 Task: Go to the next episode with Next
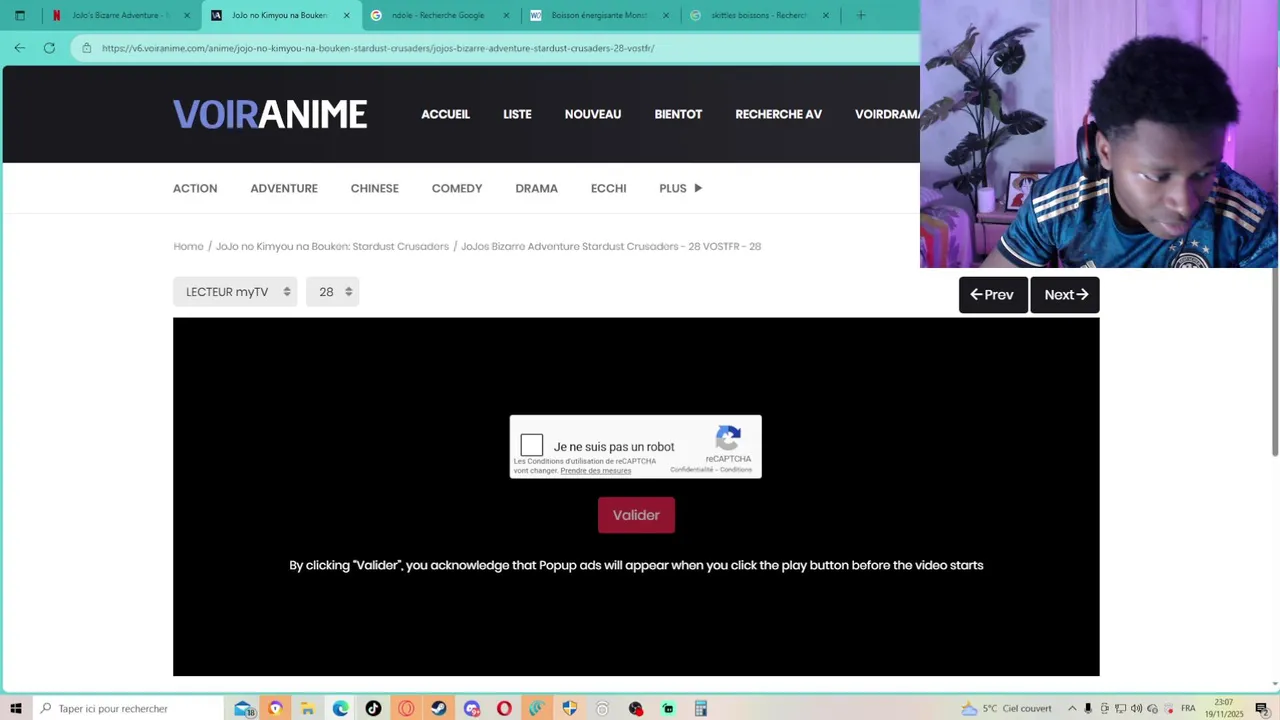tap(1065, 295)
